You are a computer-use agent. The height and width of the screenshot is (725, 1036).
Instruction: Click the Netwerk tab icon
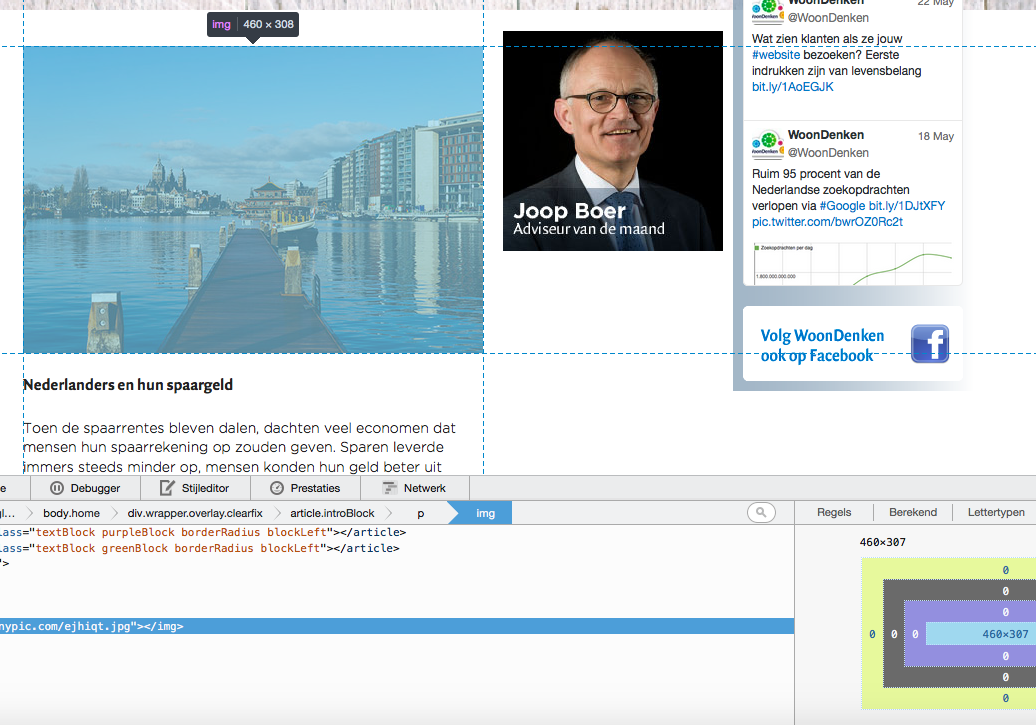tap(390, 488)
